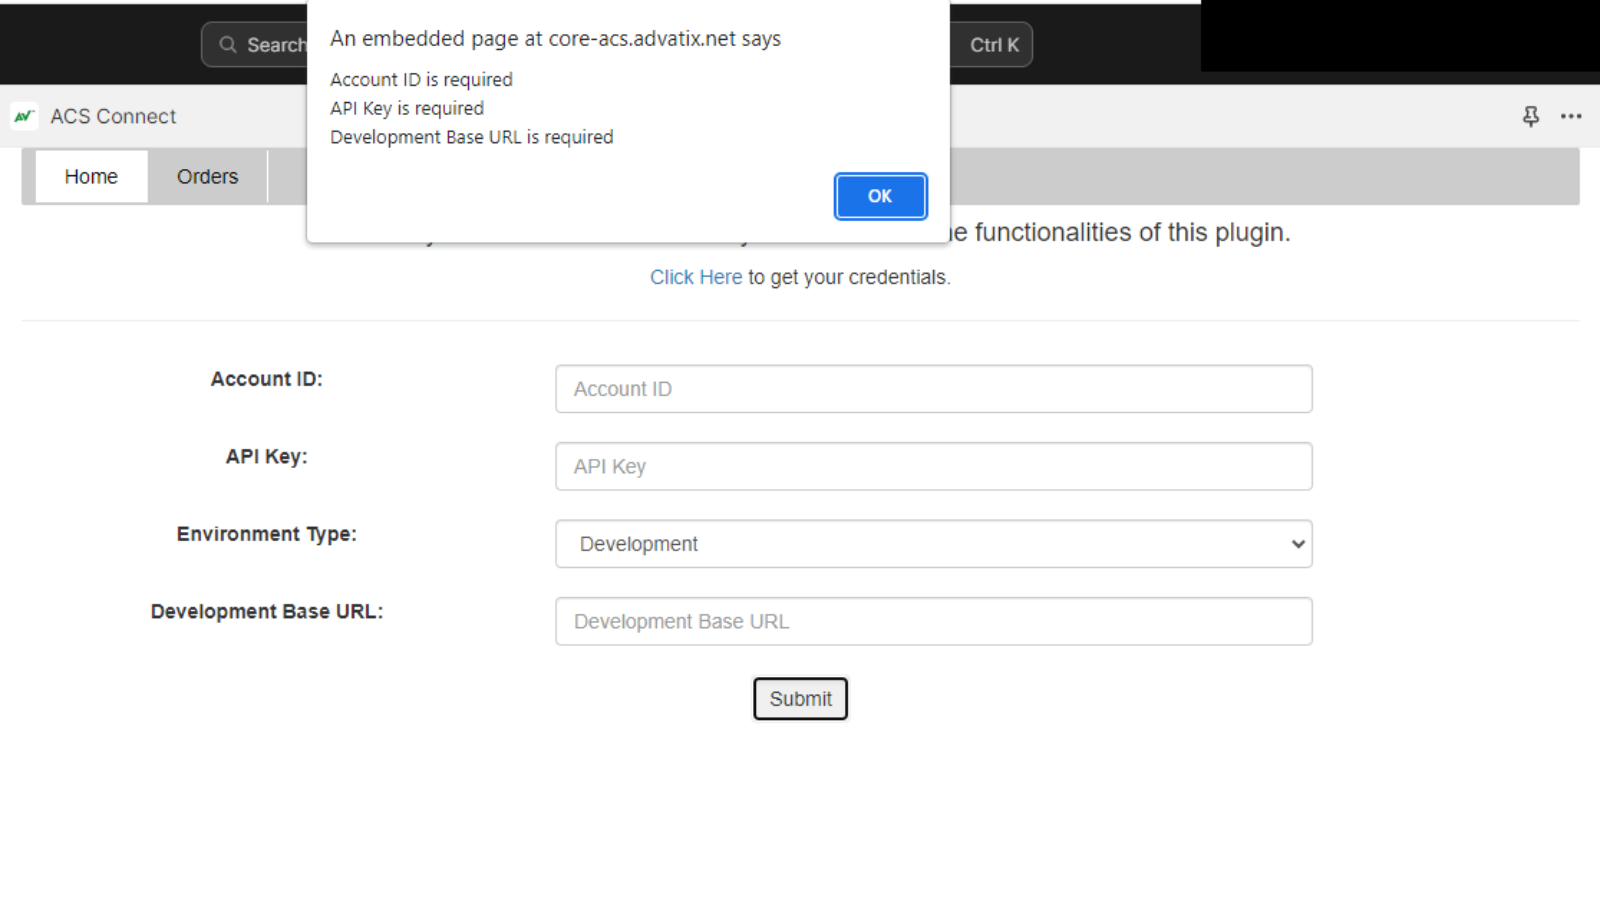Screen dimensions: 1600x900
Task: Click the green ACS Connect logo
Action: point(22,116)
